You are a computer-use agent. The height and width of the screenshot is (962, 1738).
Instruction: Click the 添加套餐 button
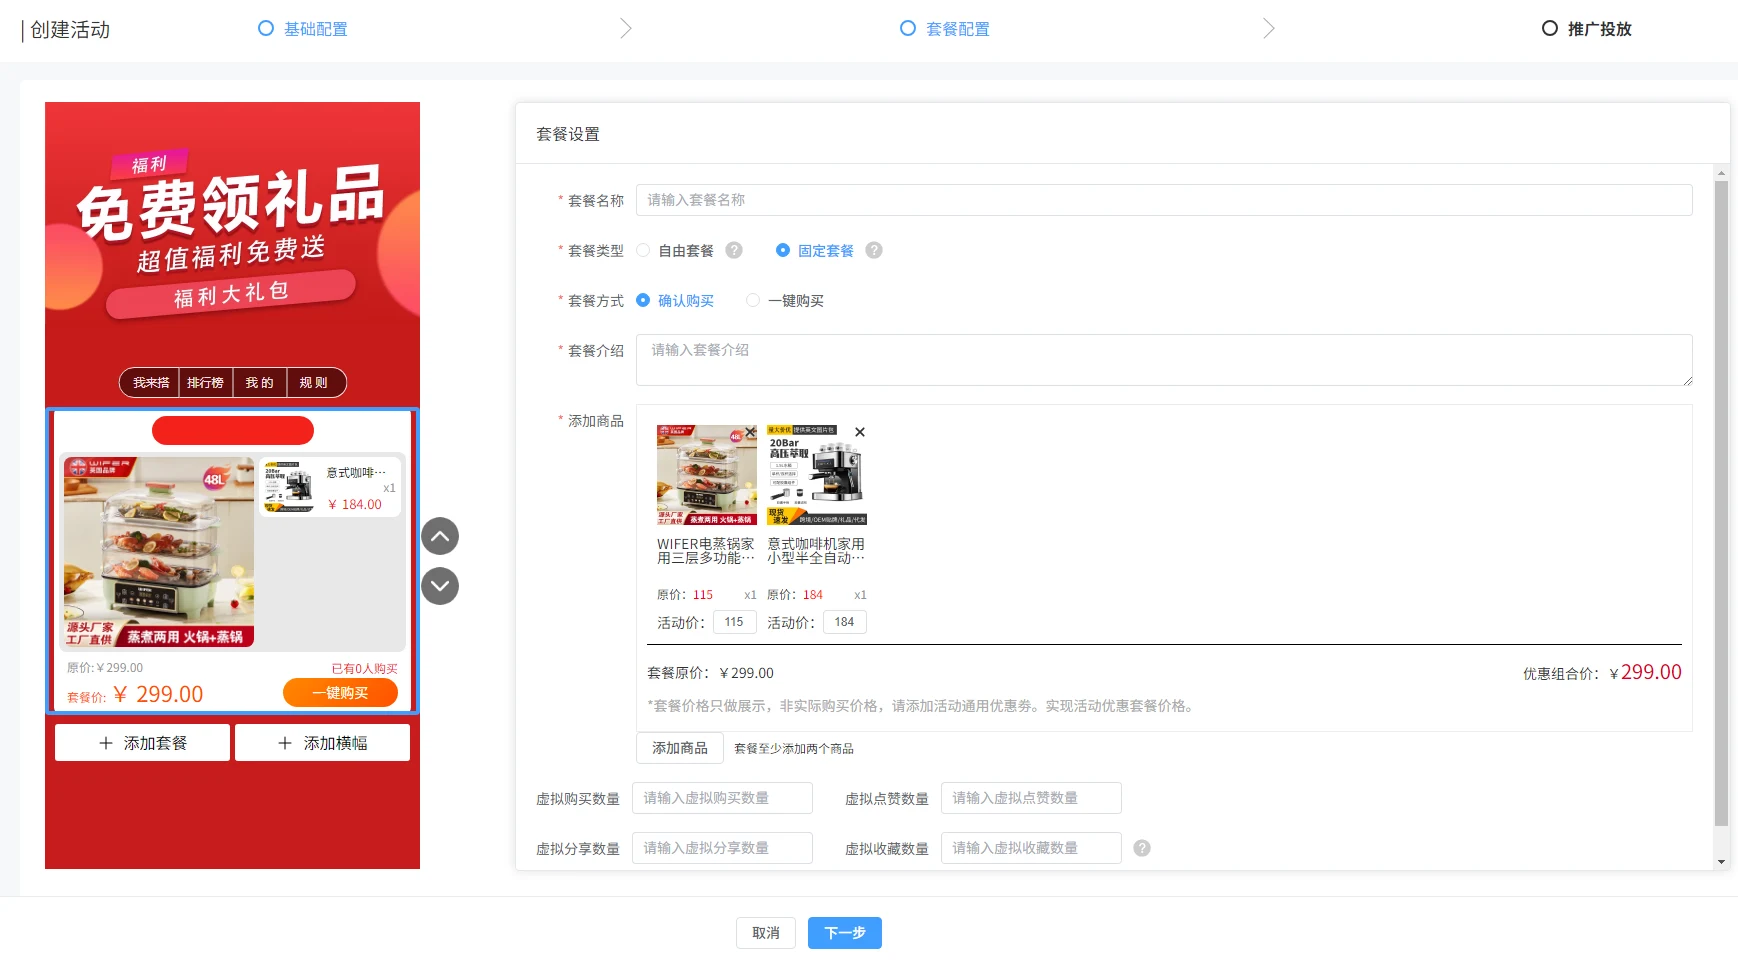tap(142, 743)
